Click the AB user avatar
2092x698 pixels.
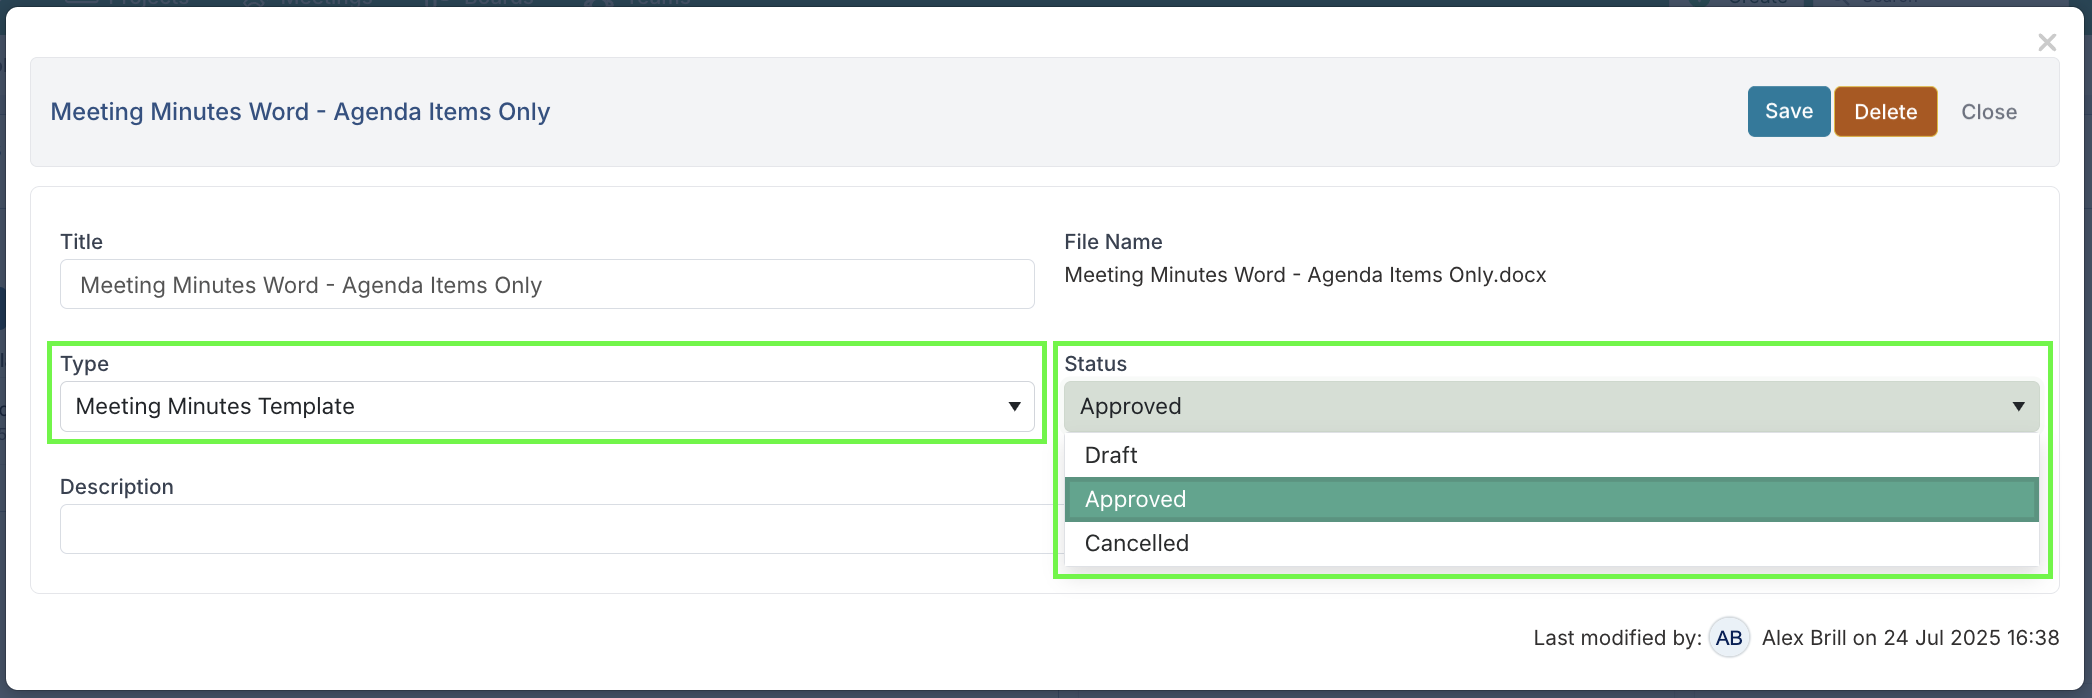pyautogui.click(x=1728, y=638)
